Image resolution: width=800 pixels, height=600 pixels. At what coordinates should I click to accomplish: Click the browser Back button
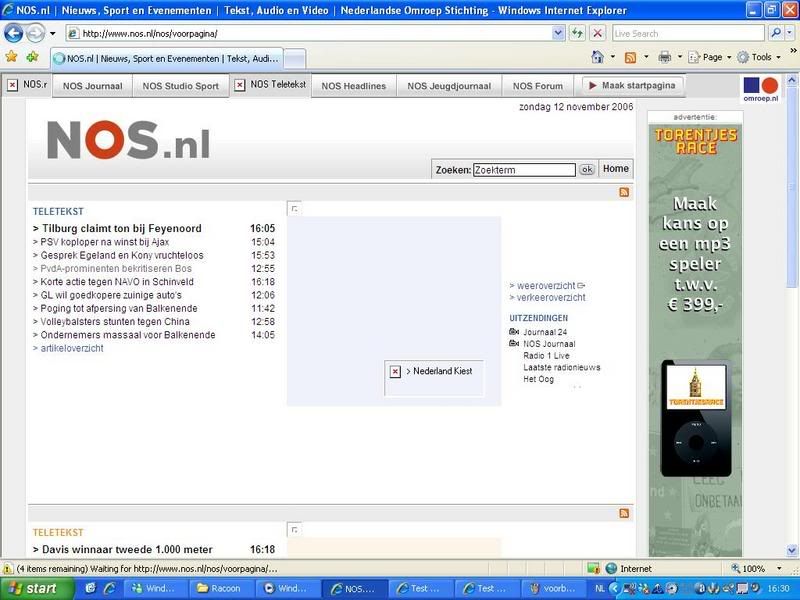click(14, 33)
